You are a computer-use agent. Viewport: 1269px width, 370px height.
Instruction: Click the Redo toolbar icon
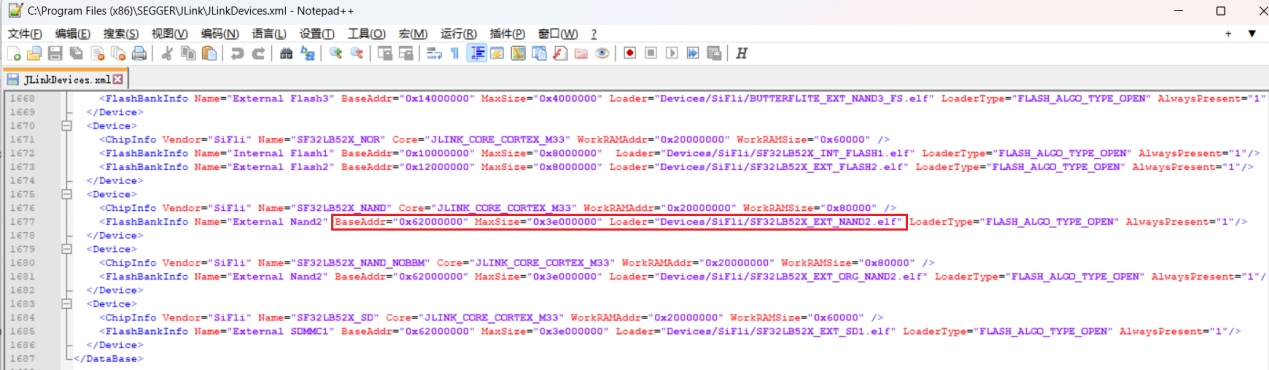[x=258, y=53]
